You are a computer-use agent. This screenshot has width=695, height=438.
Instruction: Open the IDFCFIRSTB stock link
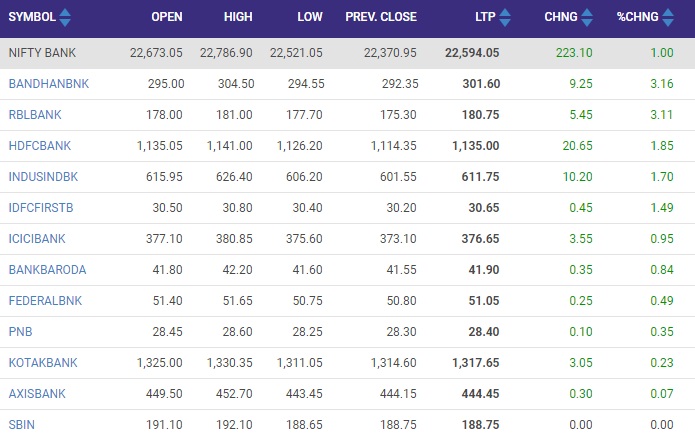pyautogui.click(x=41, y=208)
